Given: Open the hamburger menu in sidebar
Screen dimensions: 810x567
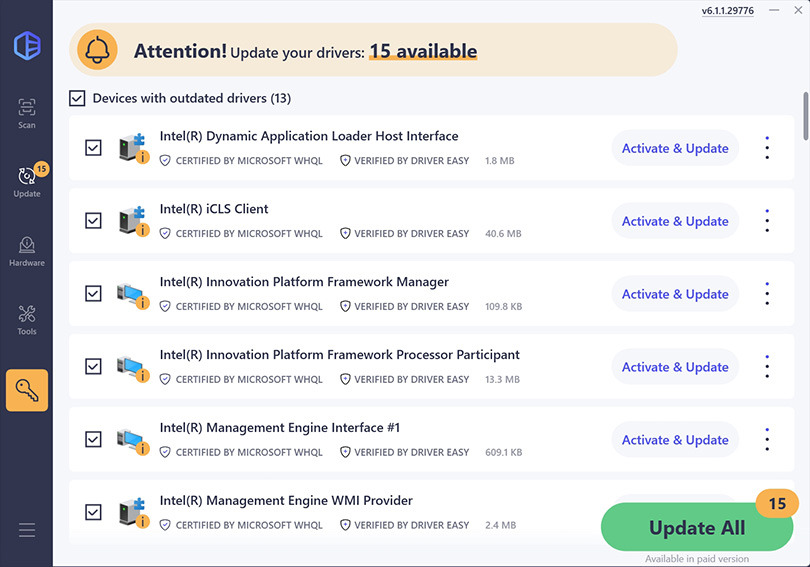Looking at the screenshot, I should 27,530.
